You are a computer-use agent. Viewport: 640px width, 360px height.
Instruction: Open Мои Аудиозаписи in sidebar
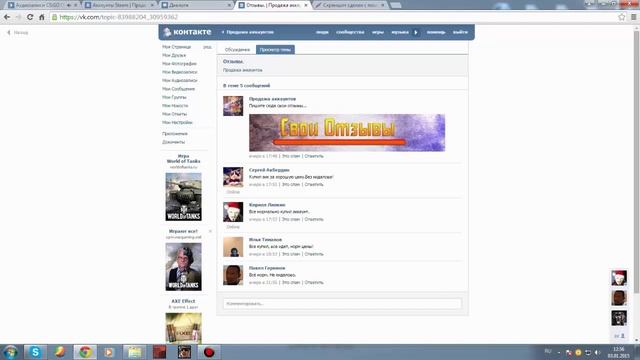point(180,80)
